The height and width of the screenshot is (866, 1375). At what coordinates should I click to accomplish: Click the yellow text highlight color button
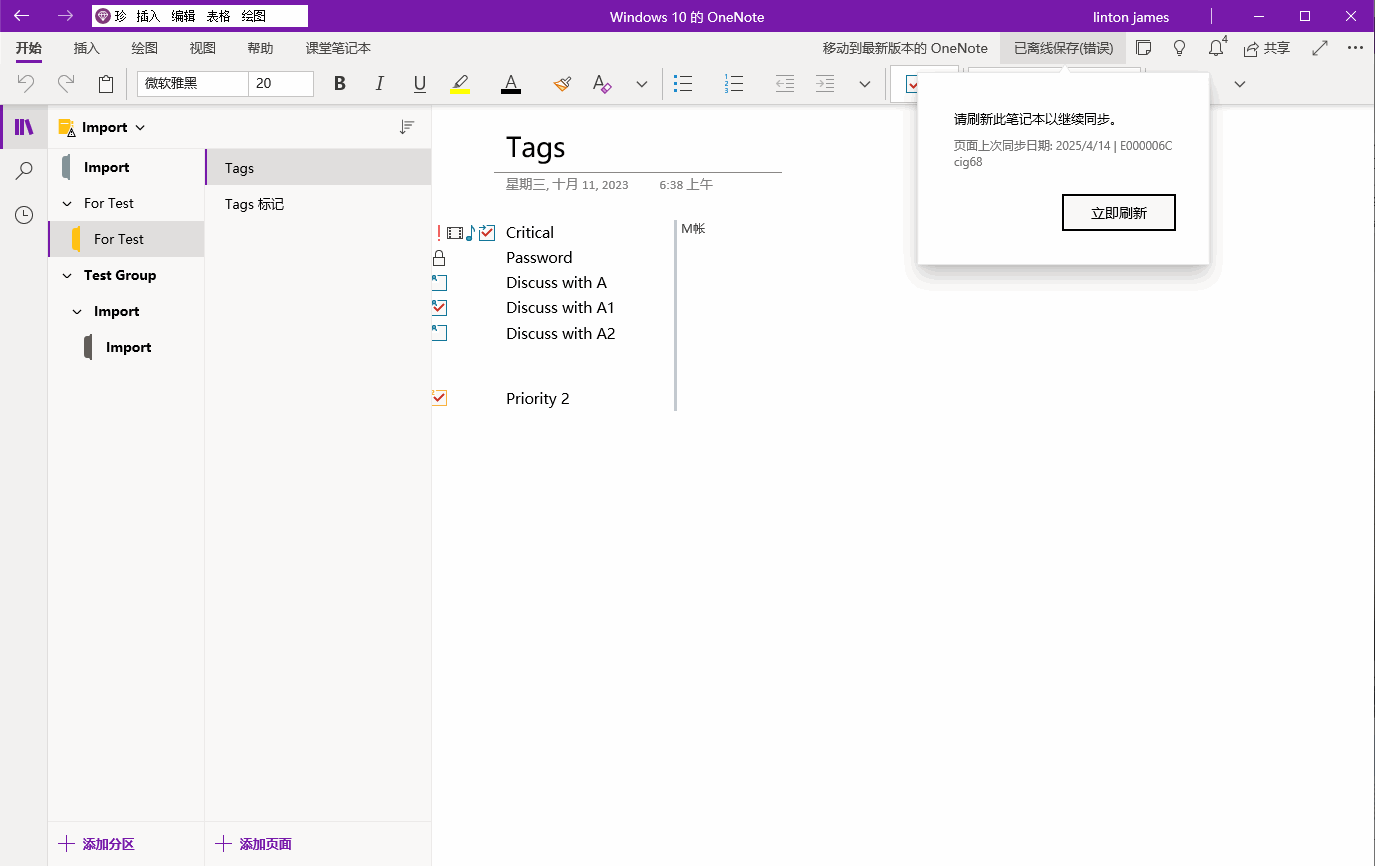[460, 84]
